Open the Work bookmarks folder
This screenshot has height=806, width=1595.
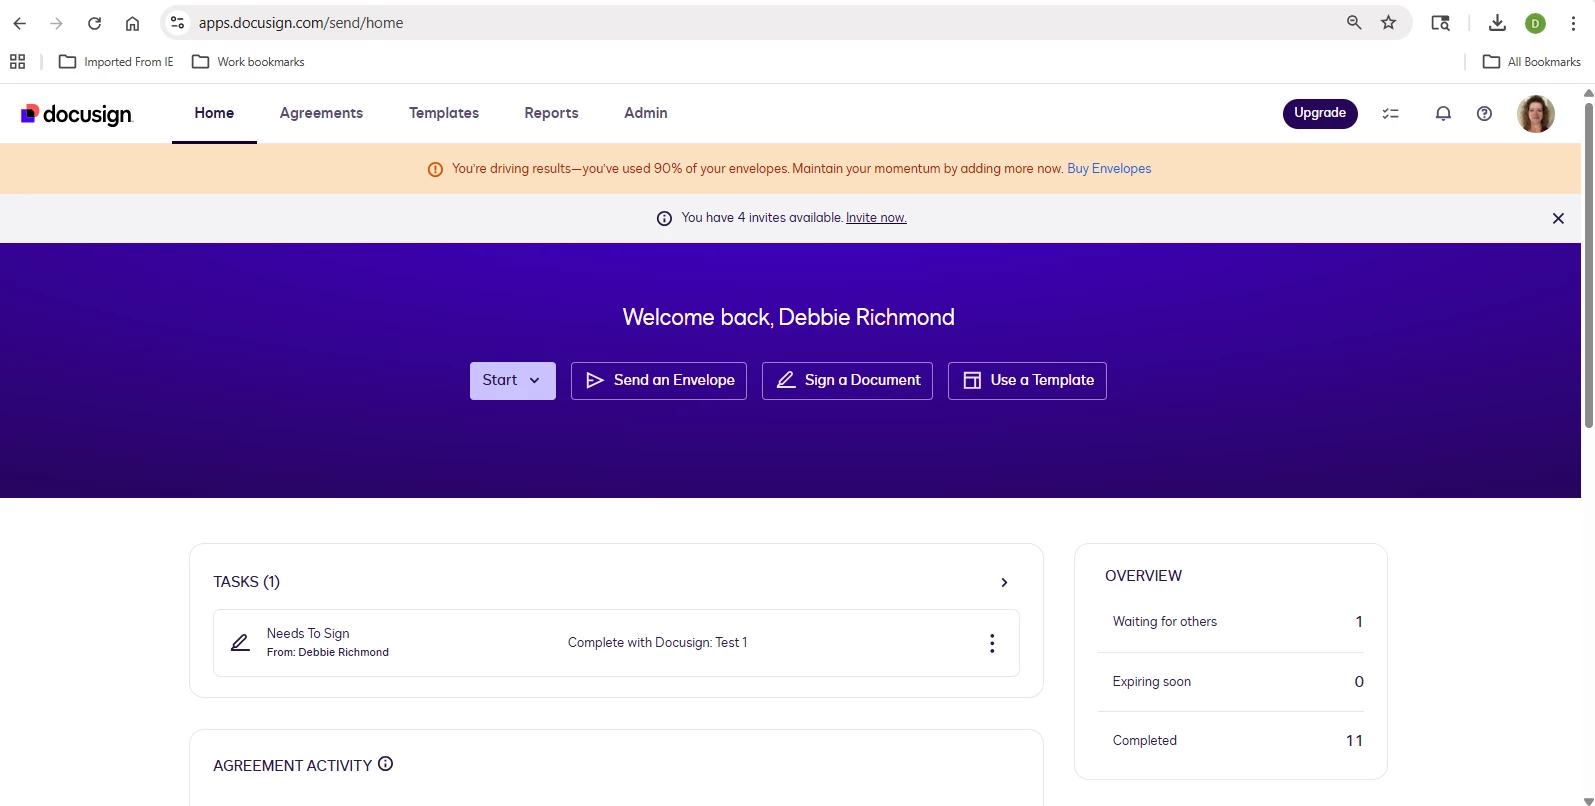(248, 62)
